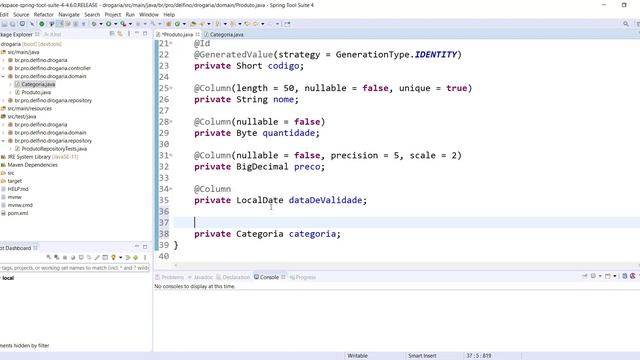Open the Navigate menu
640x360 pixels.
tap(69, 14)
